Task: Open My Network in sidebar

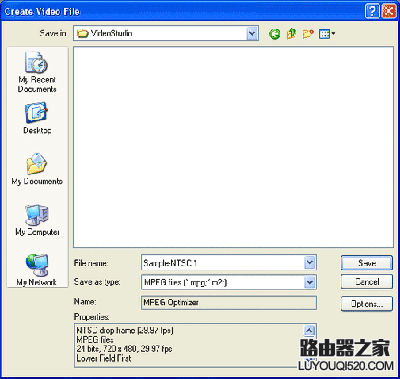Action: (37, 270)
